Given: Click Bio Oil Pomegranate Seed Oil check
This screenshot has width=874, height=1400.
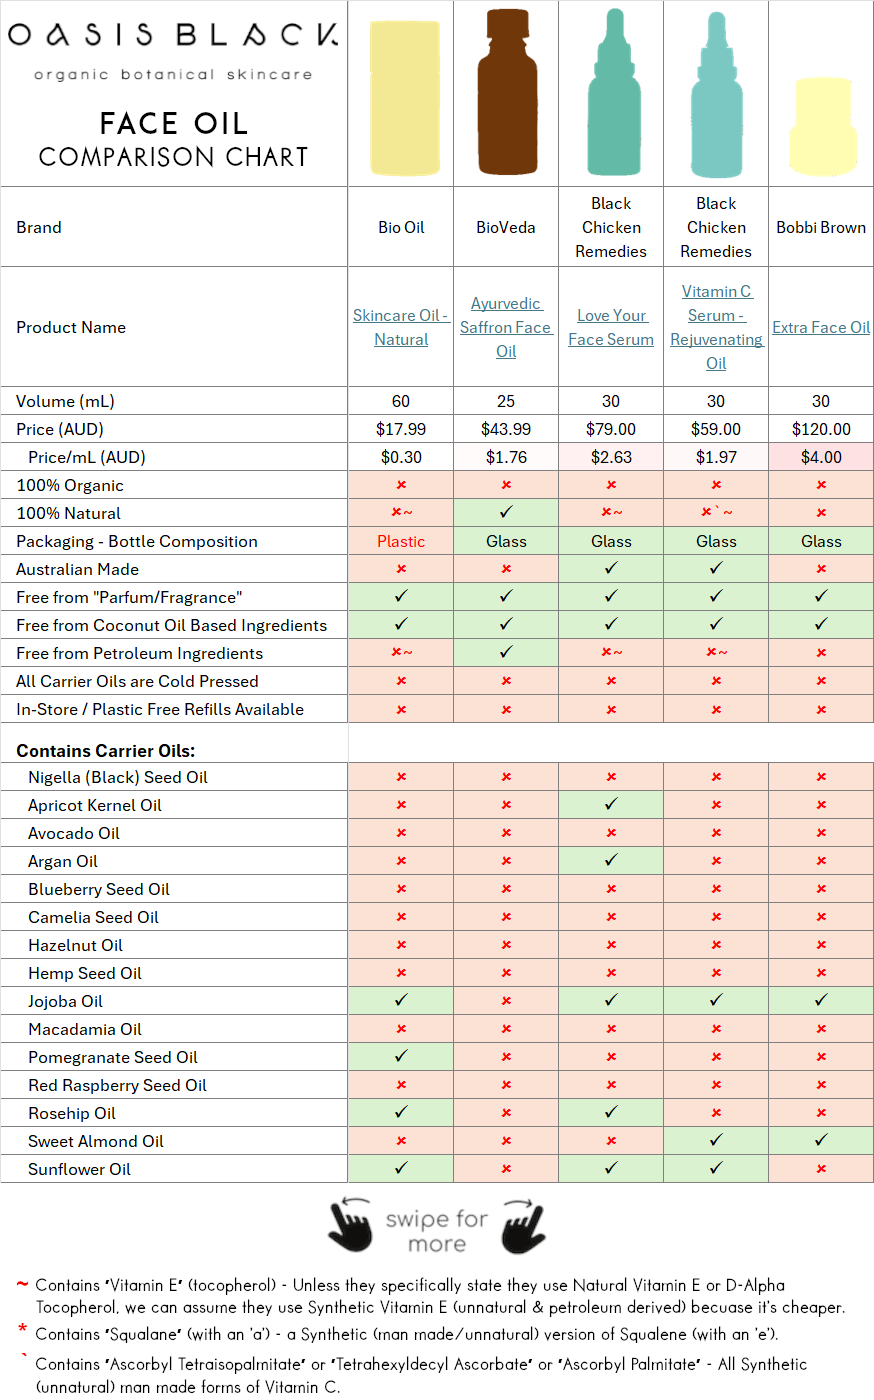Looking at the screenshot, I should (401, 1056).
